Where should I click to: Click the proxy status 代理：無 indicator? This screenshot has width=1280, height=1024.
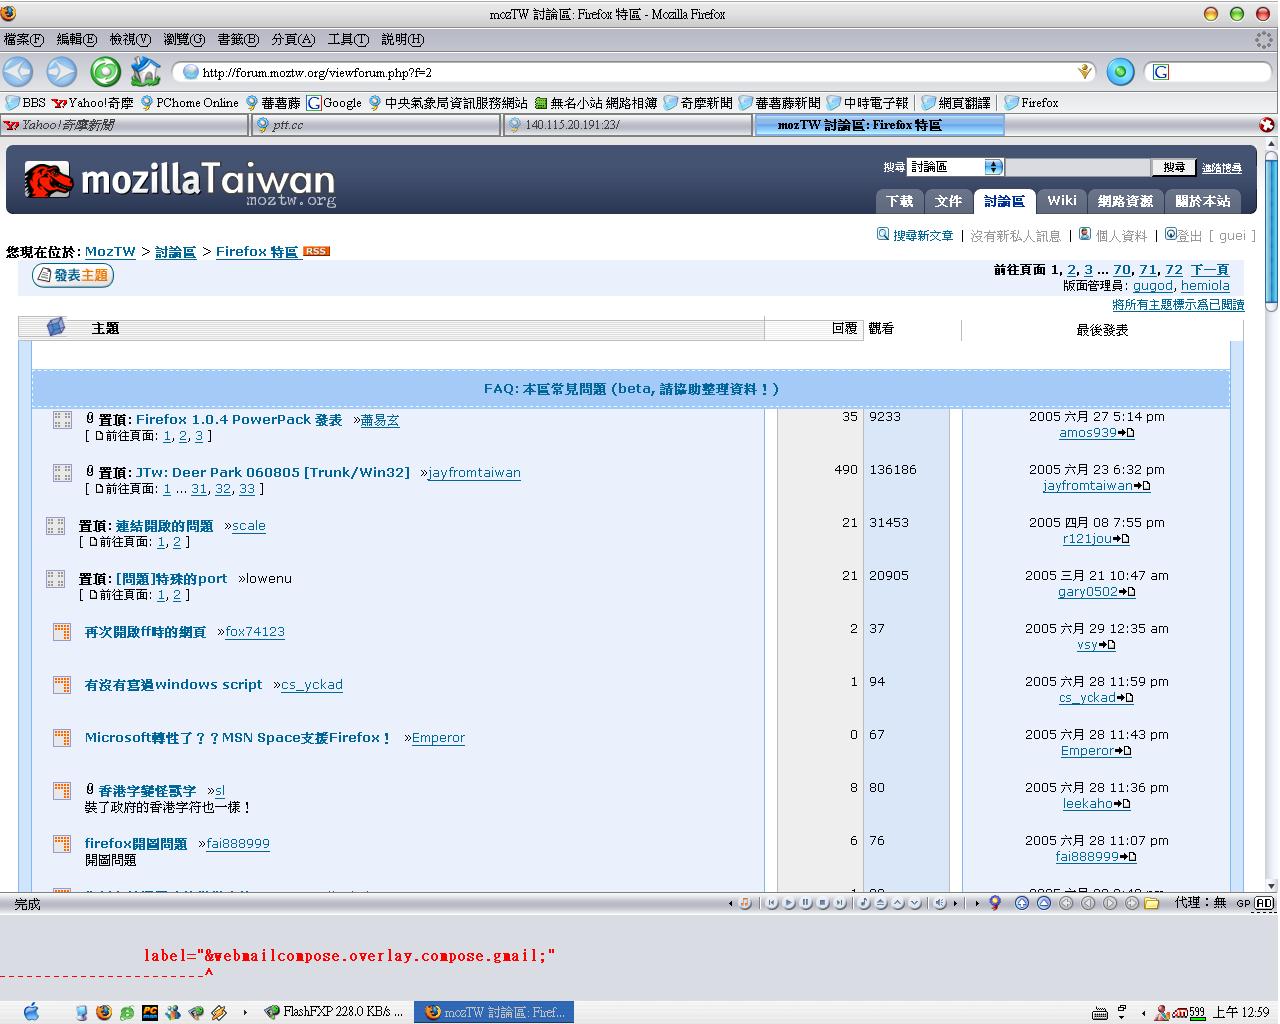tap(1200, 903)
